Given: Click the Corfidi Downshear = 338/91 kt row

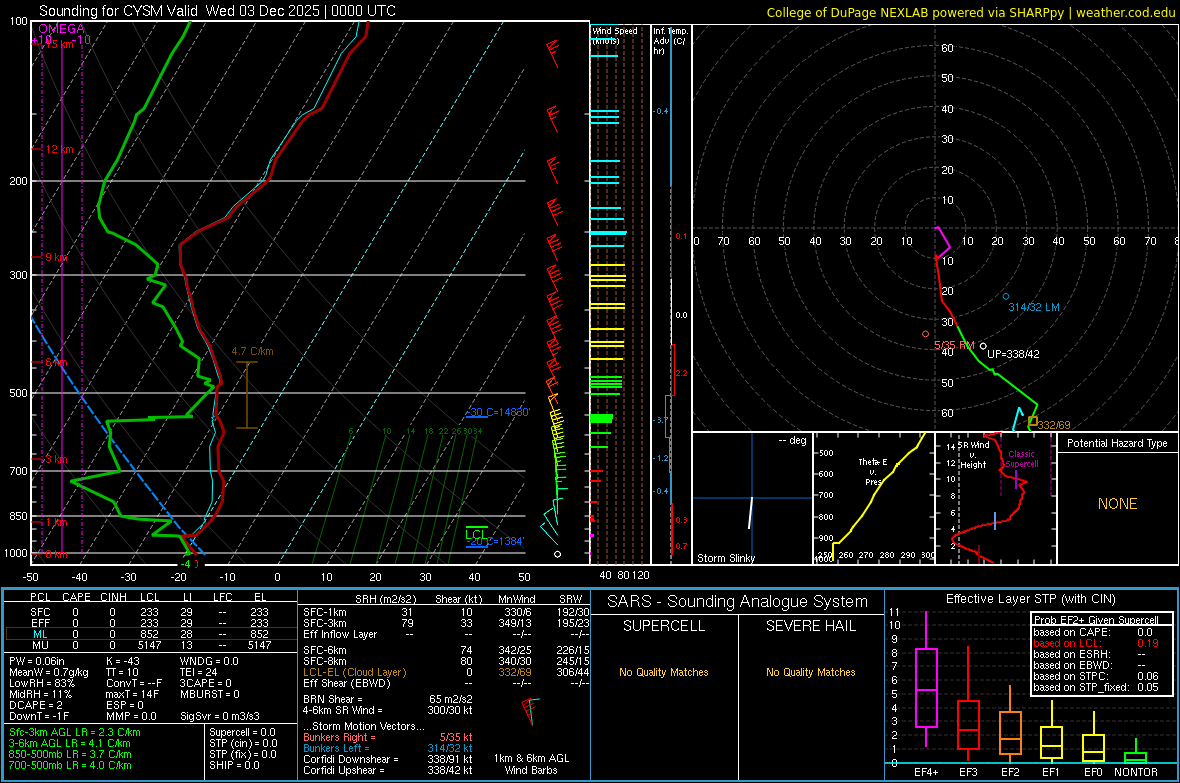Looking at the screenshot, I should tap(388, 759).
